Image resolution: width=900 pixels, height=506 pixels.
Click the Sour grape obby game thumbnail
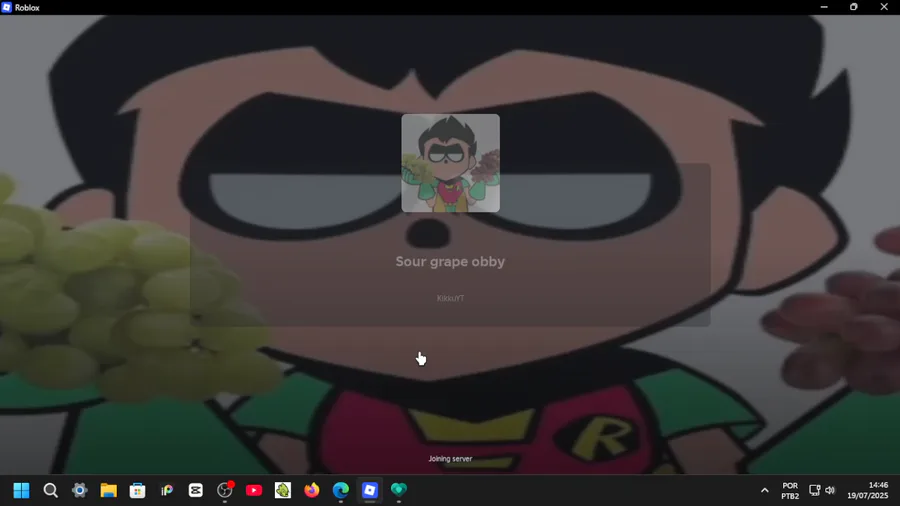coord(451,163)
